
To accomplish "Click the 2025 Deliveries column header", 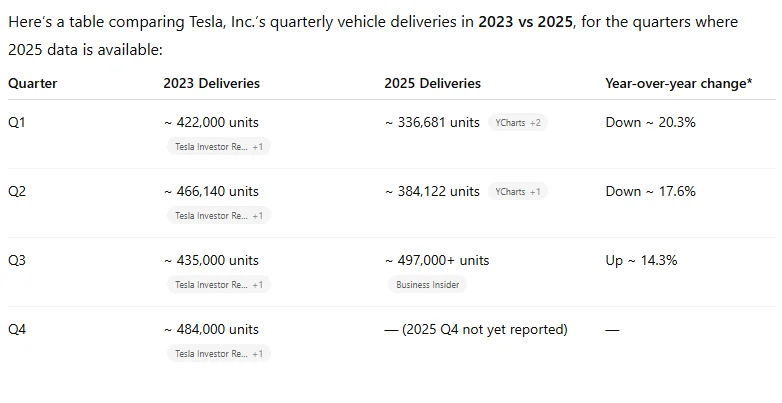I will [432, 84].
